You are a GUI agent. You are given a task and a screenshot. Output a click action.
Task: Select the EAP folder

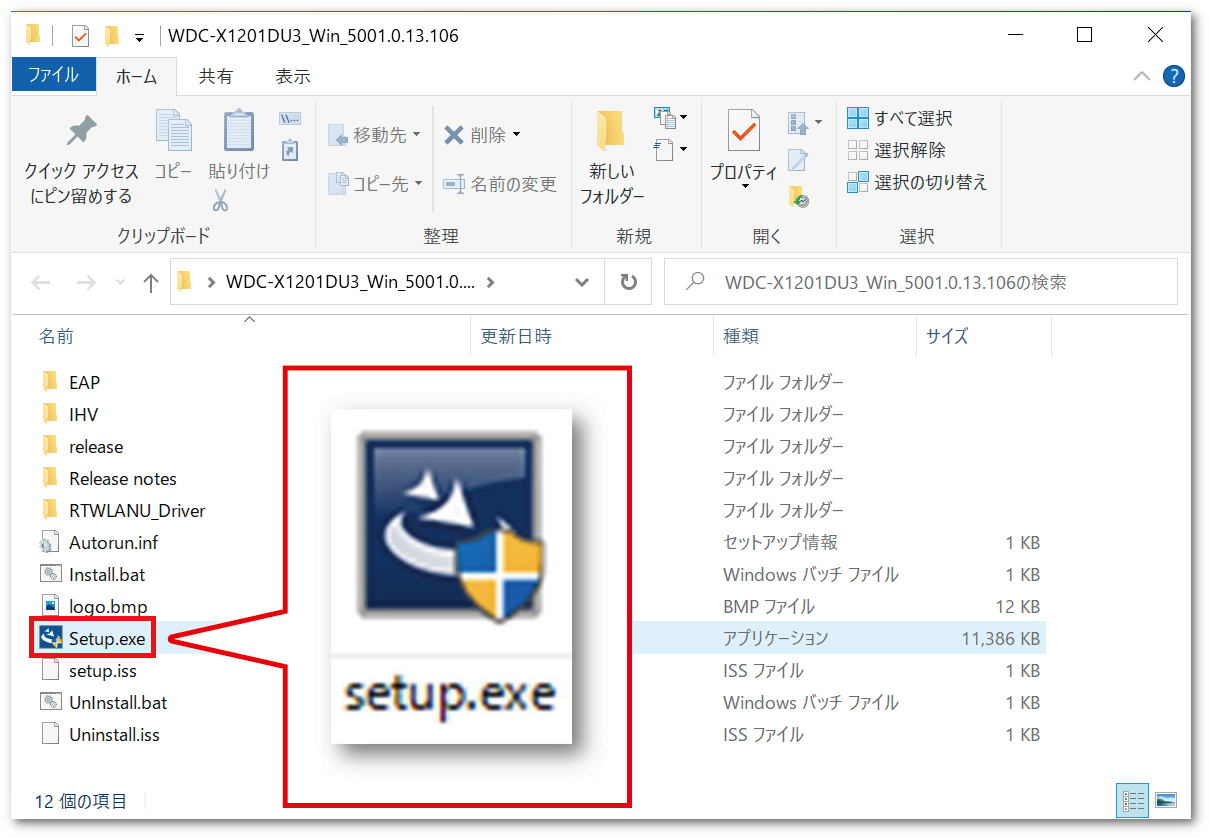(84, 382)
